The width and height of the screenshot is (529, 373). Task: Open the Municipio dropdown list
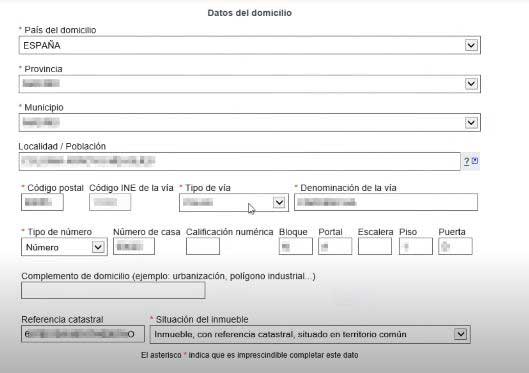point(250,122)
